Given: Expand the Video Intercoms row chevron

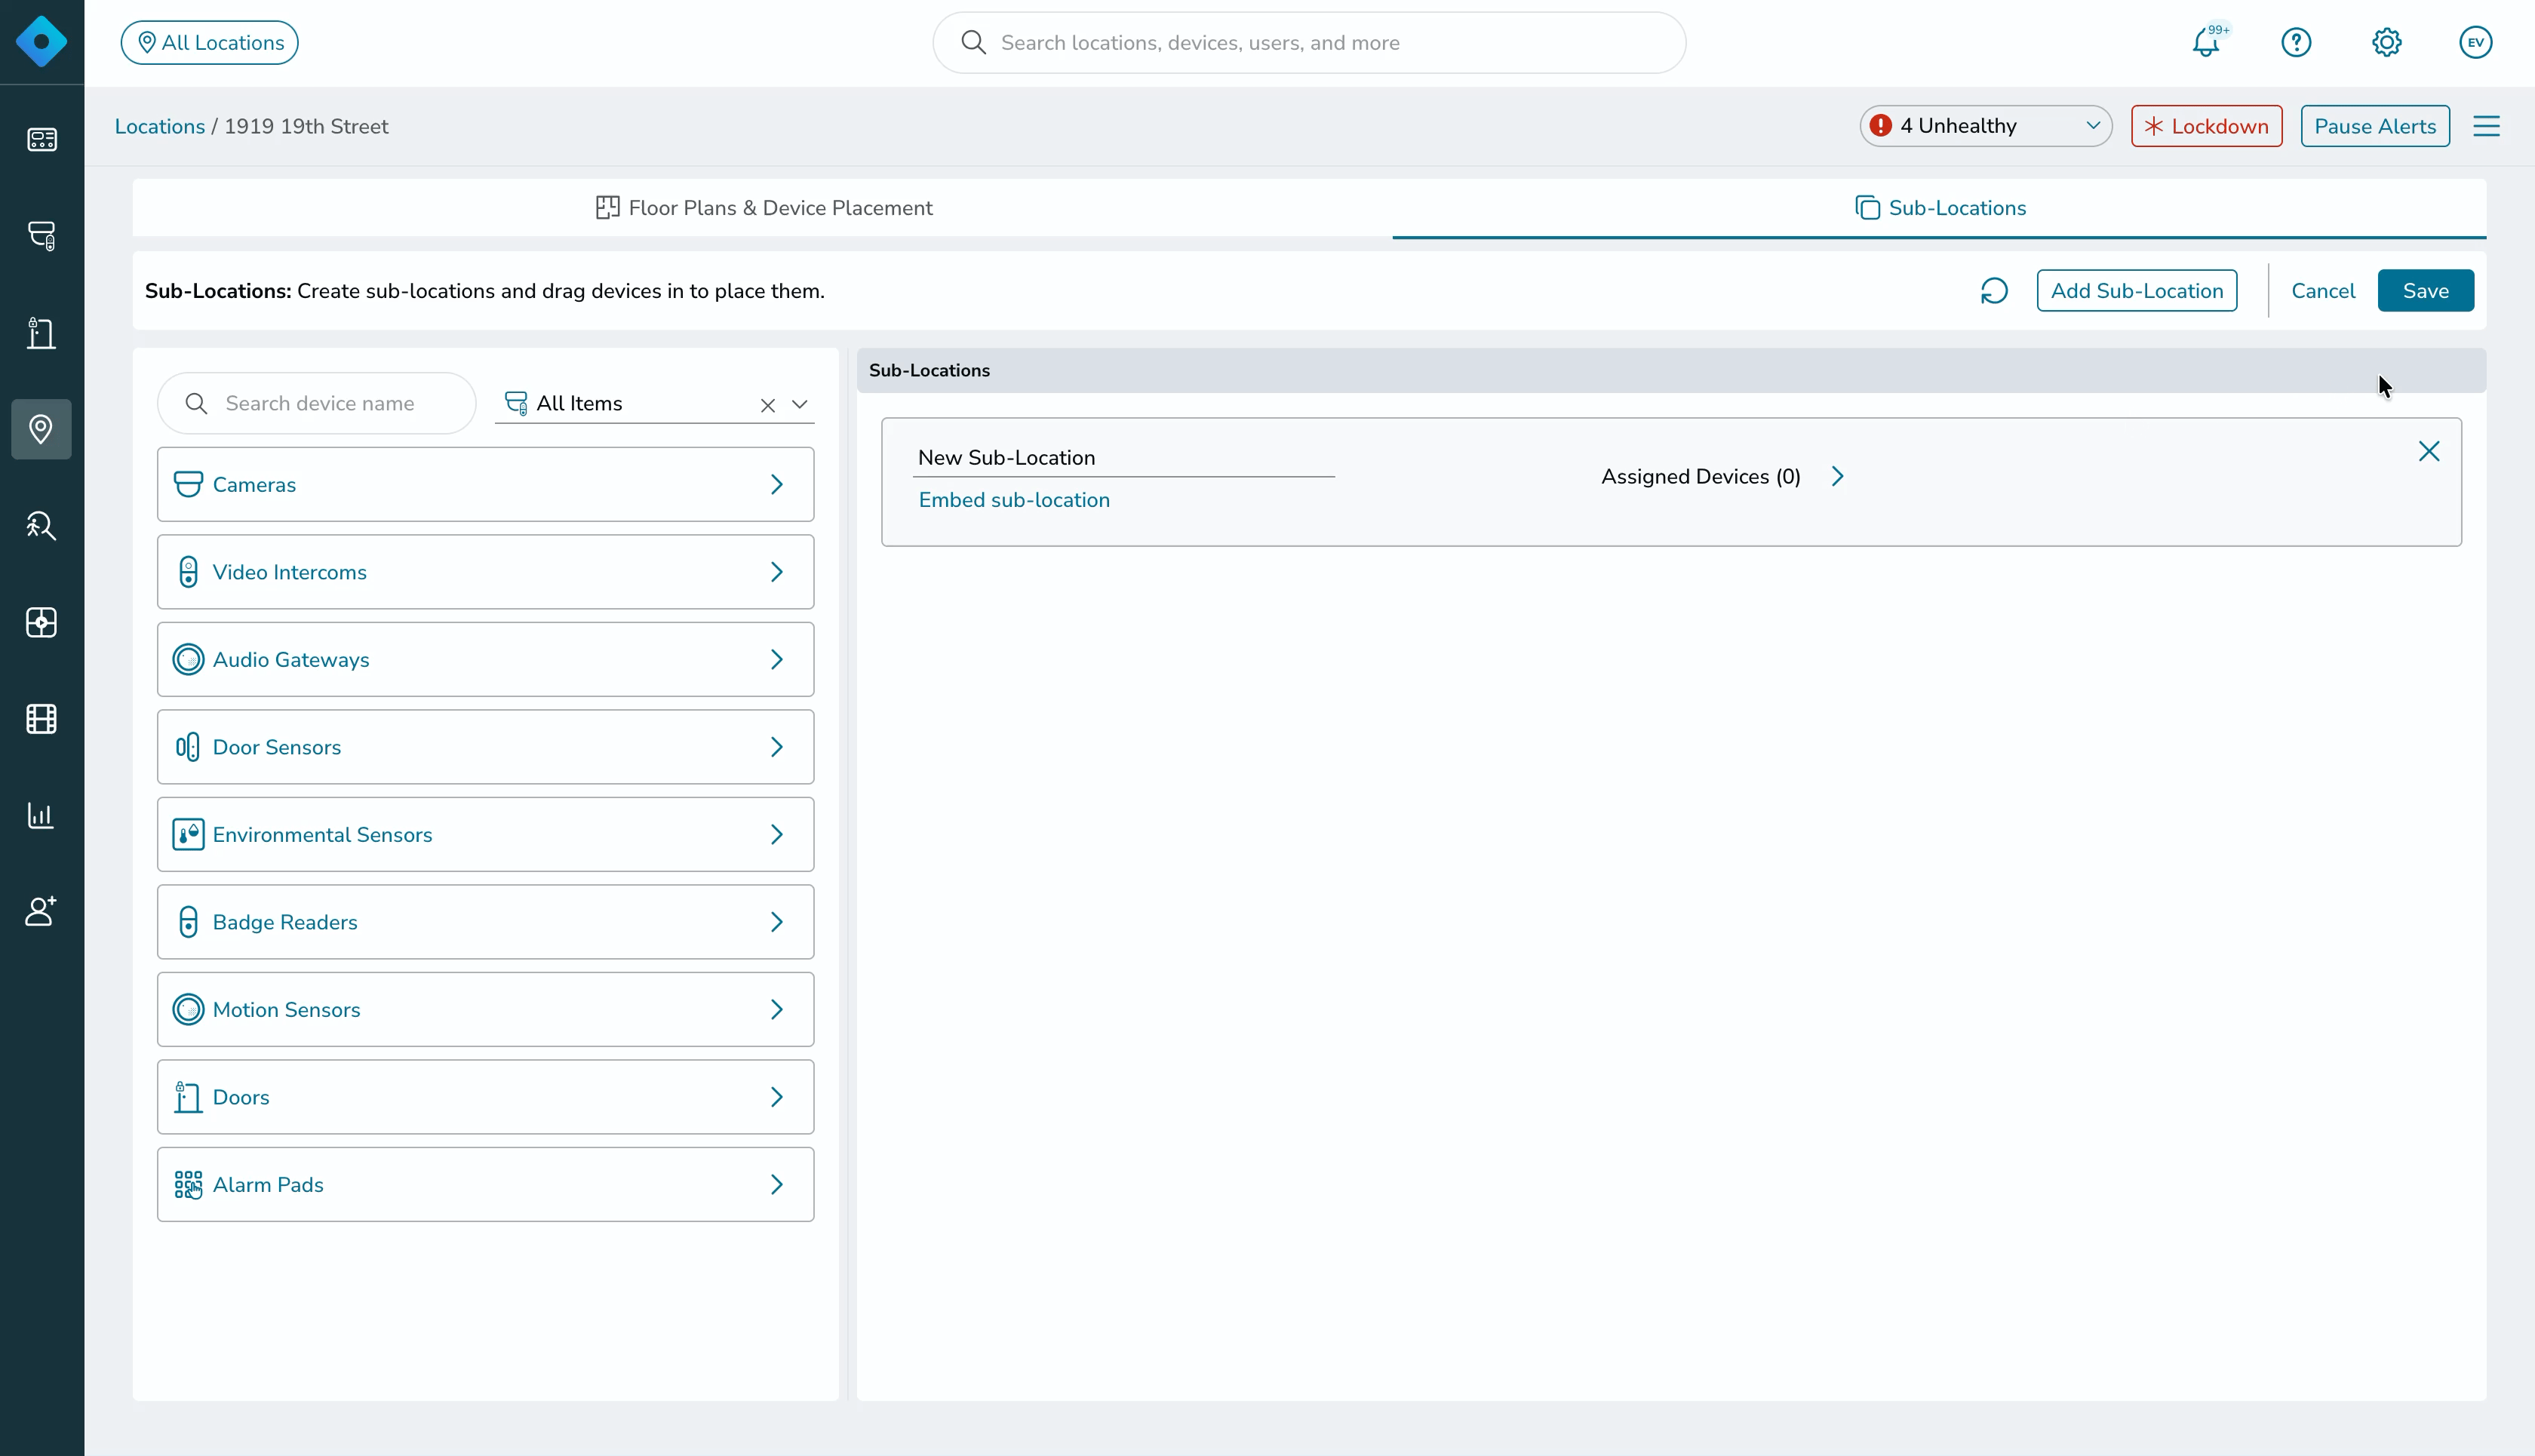Looking at the screenshot, I should 777,572.
